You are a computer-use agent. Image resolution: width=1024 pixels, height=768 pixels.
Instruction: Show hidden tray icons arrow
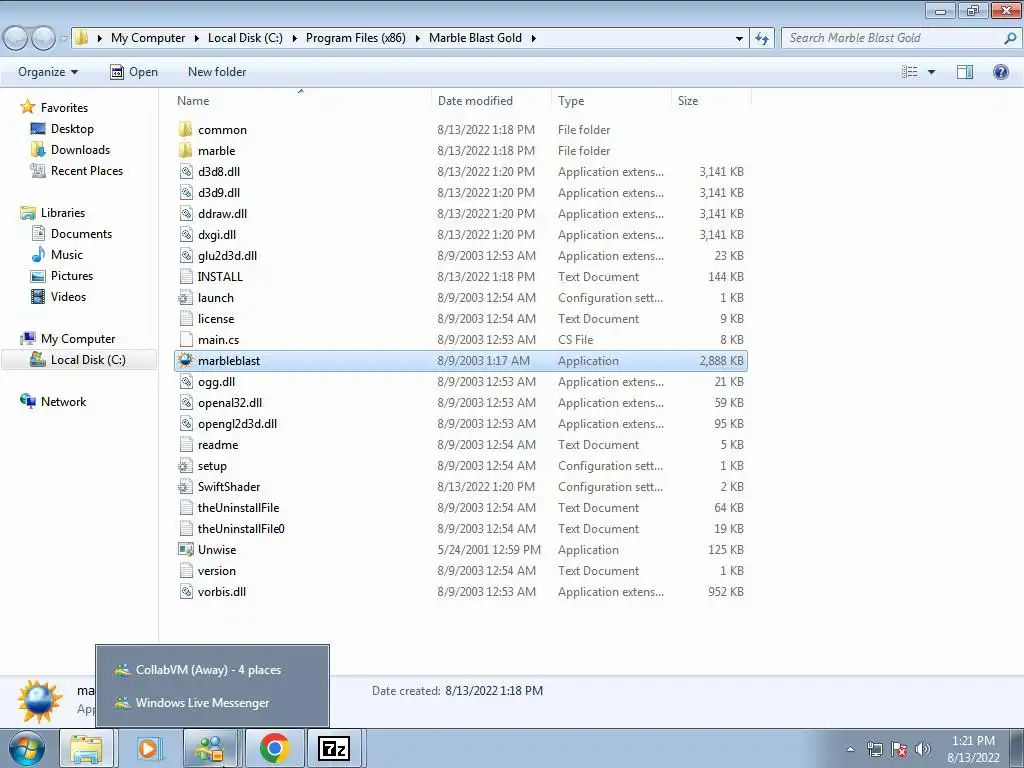click(x=850, y=749)
